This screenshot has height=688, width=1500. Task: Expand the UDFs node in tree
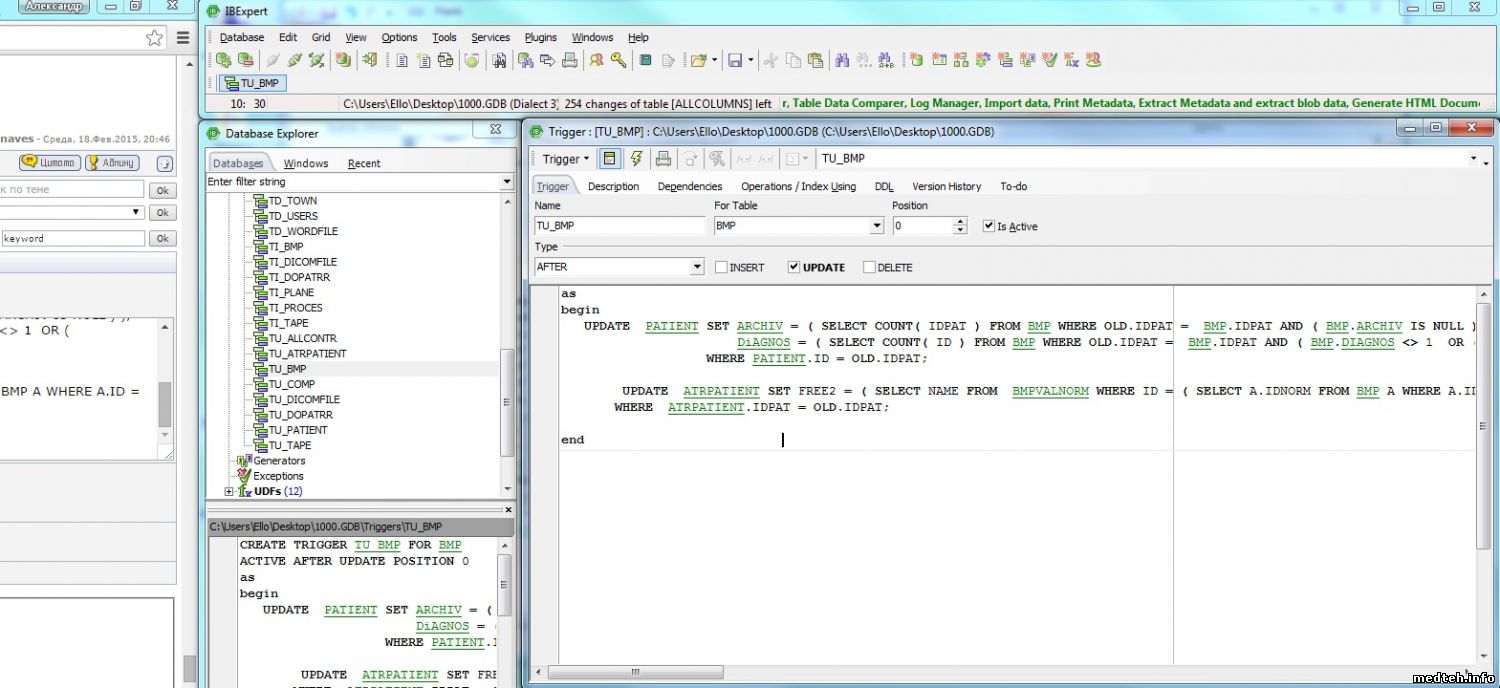[229, 492]
